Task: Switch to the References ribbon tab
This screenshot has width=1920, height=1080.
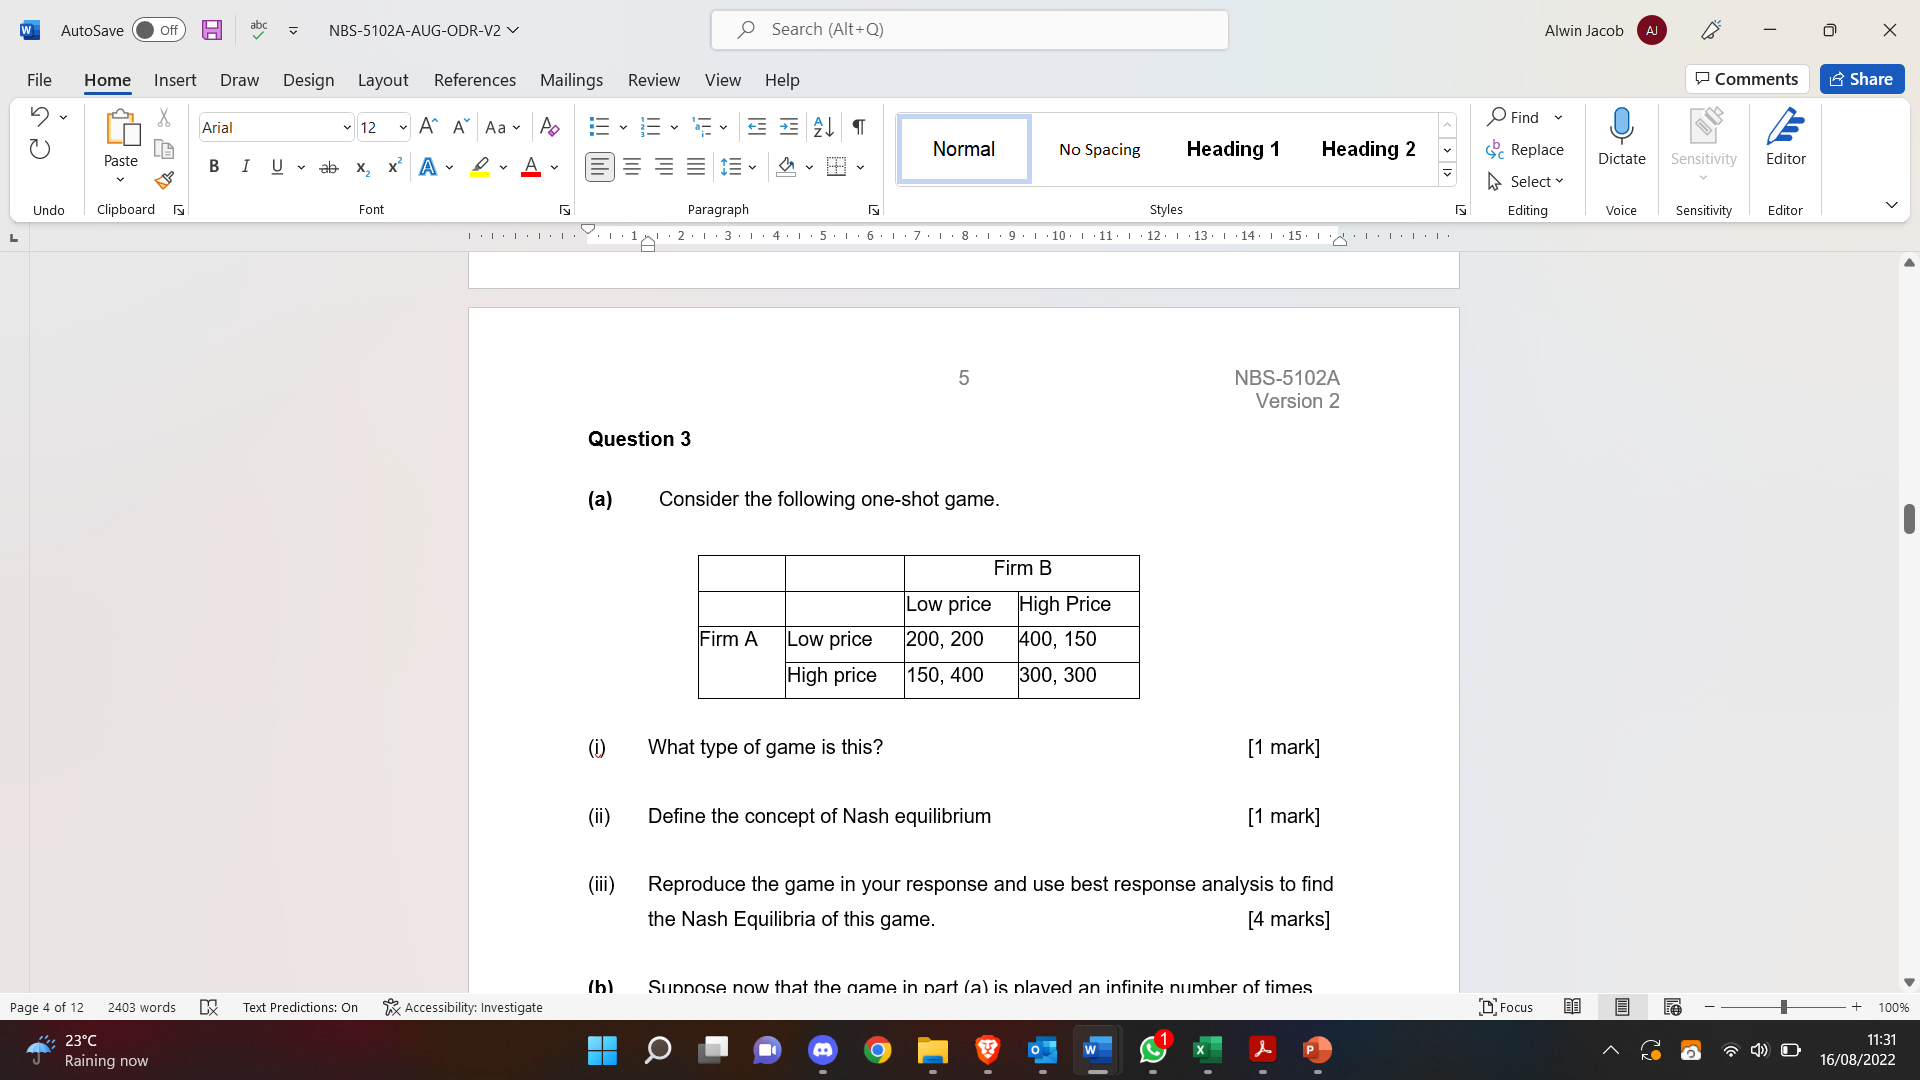Action: (x=475, y=80)
